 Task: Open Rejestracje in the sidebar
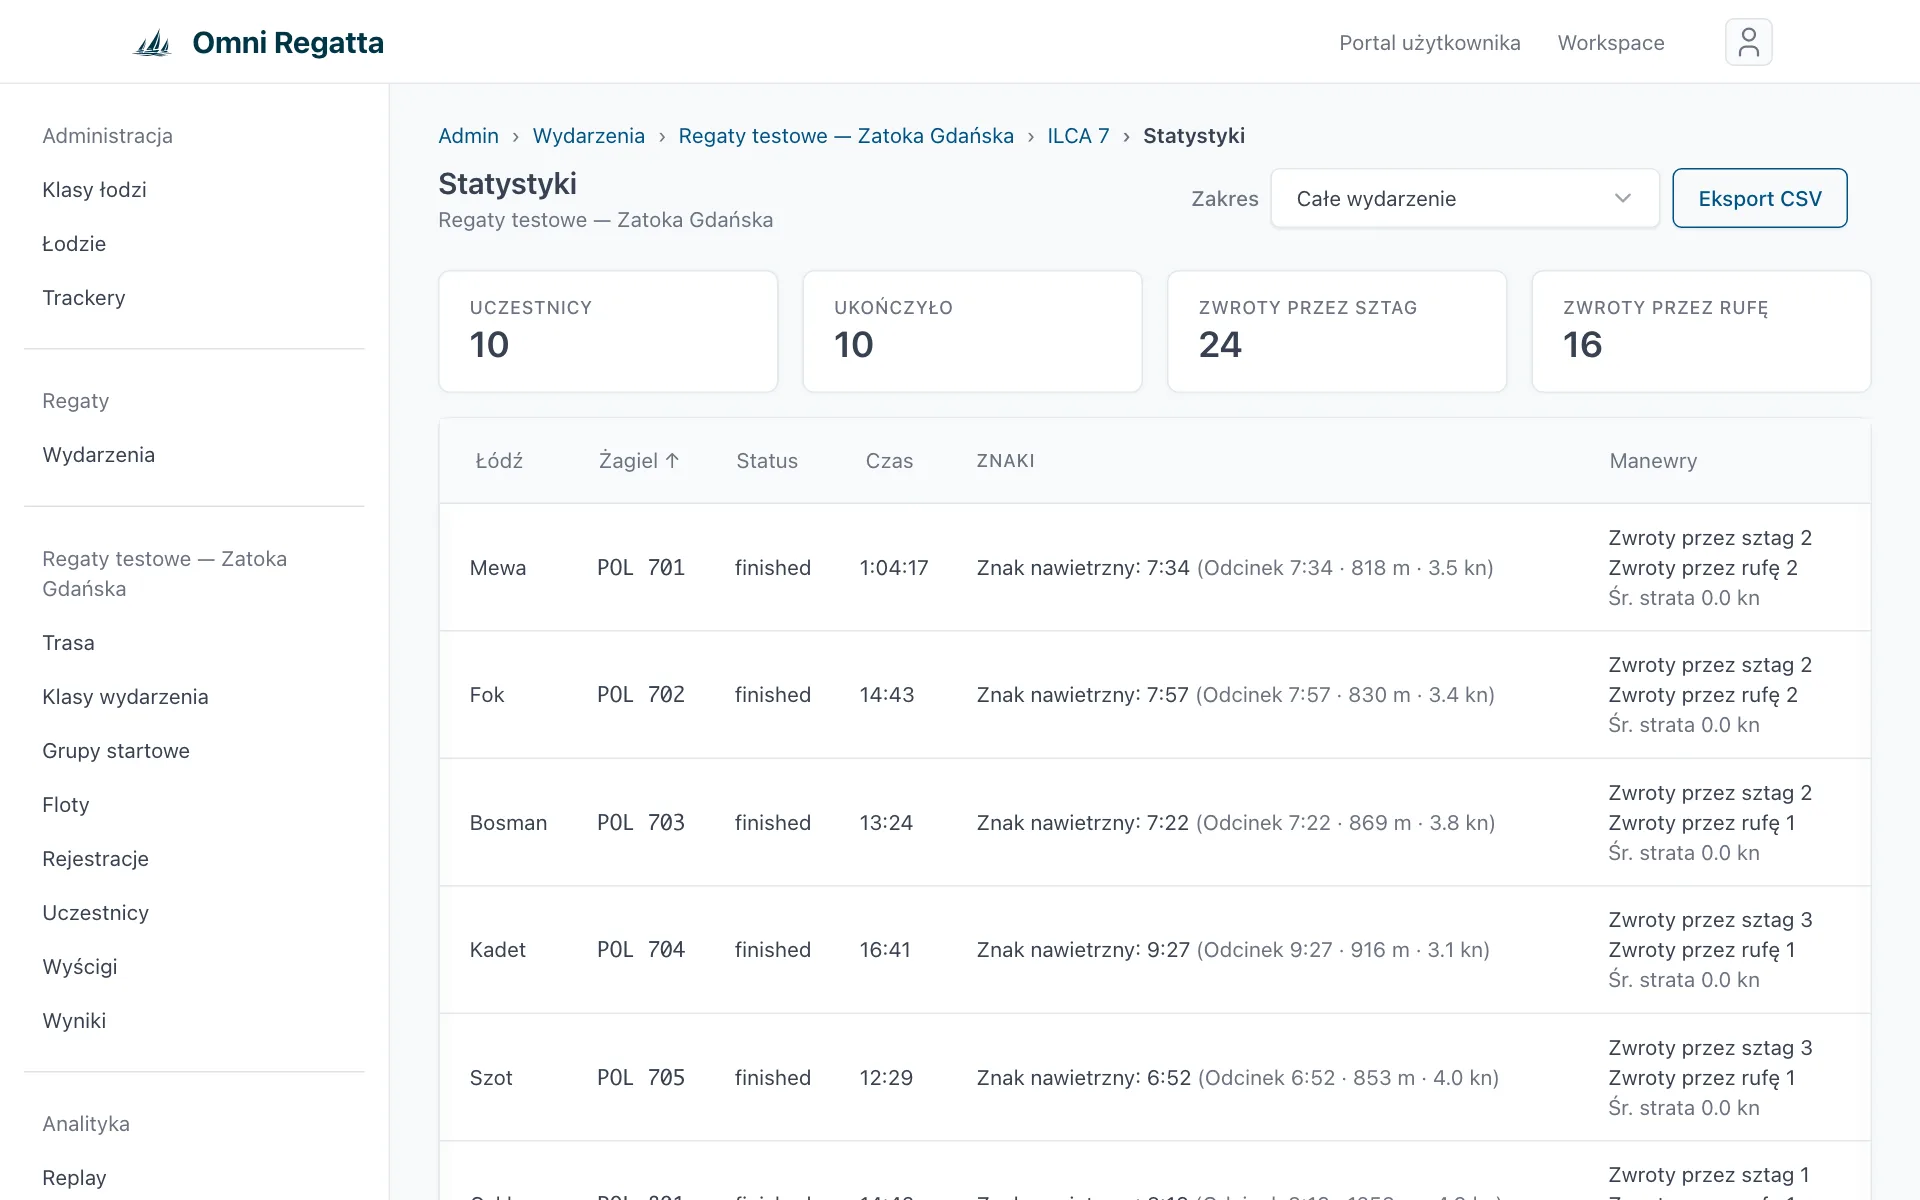click(95, 859)
